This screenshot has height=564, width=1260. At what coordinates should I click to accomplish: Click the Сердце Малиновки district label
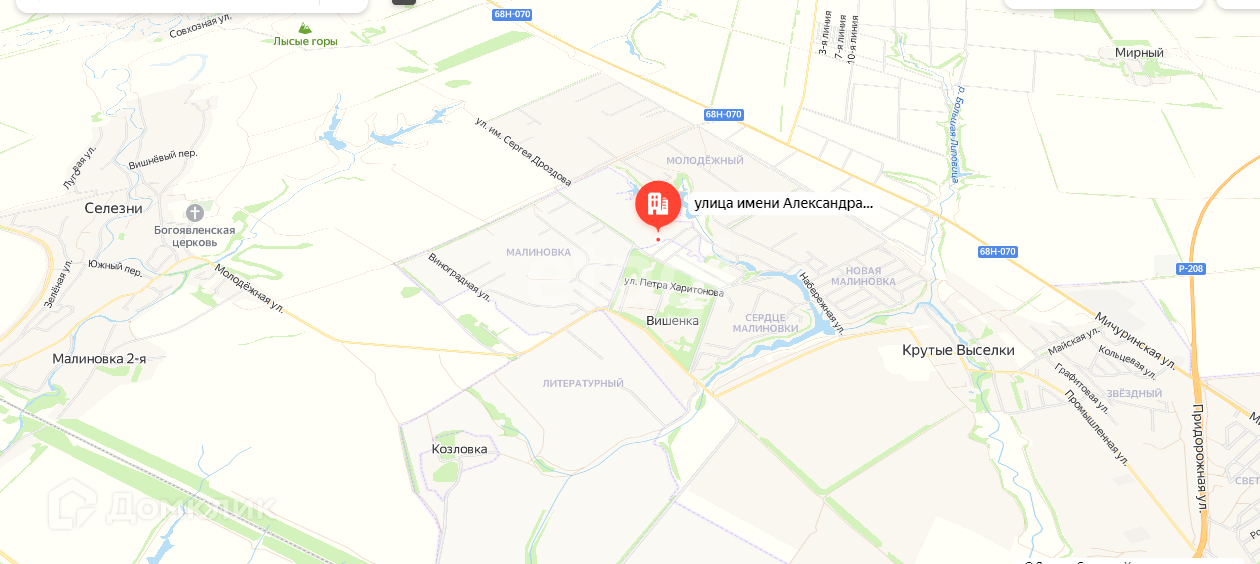pyautogui.click(x=766, y=322)
